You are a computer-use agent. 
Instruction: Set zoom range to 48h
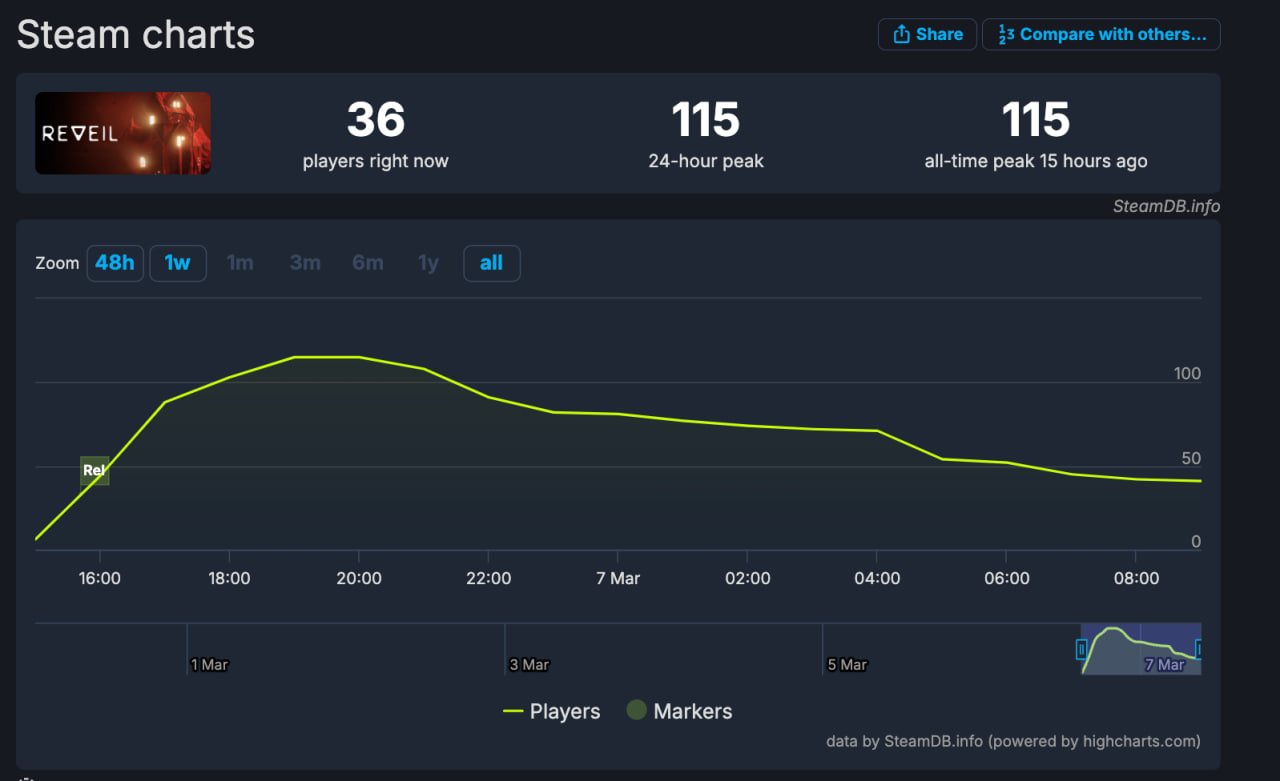(x=115, y=263)
